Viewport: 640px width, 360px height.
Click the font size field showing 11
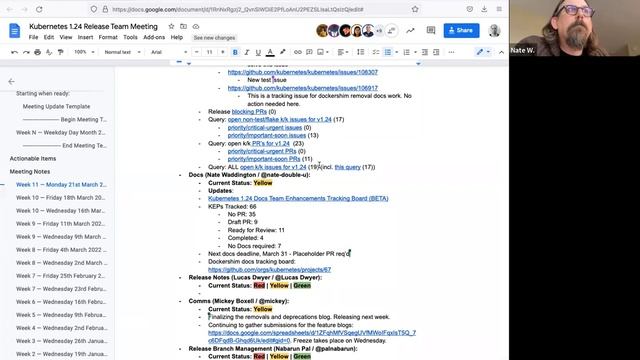pyautogui.click(x=209, y=52)
